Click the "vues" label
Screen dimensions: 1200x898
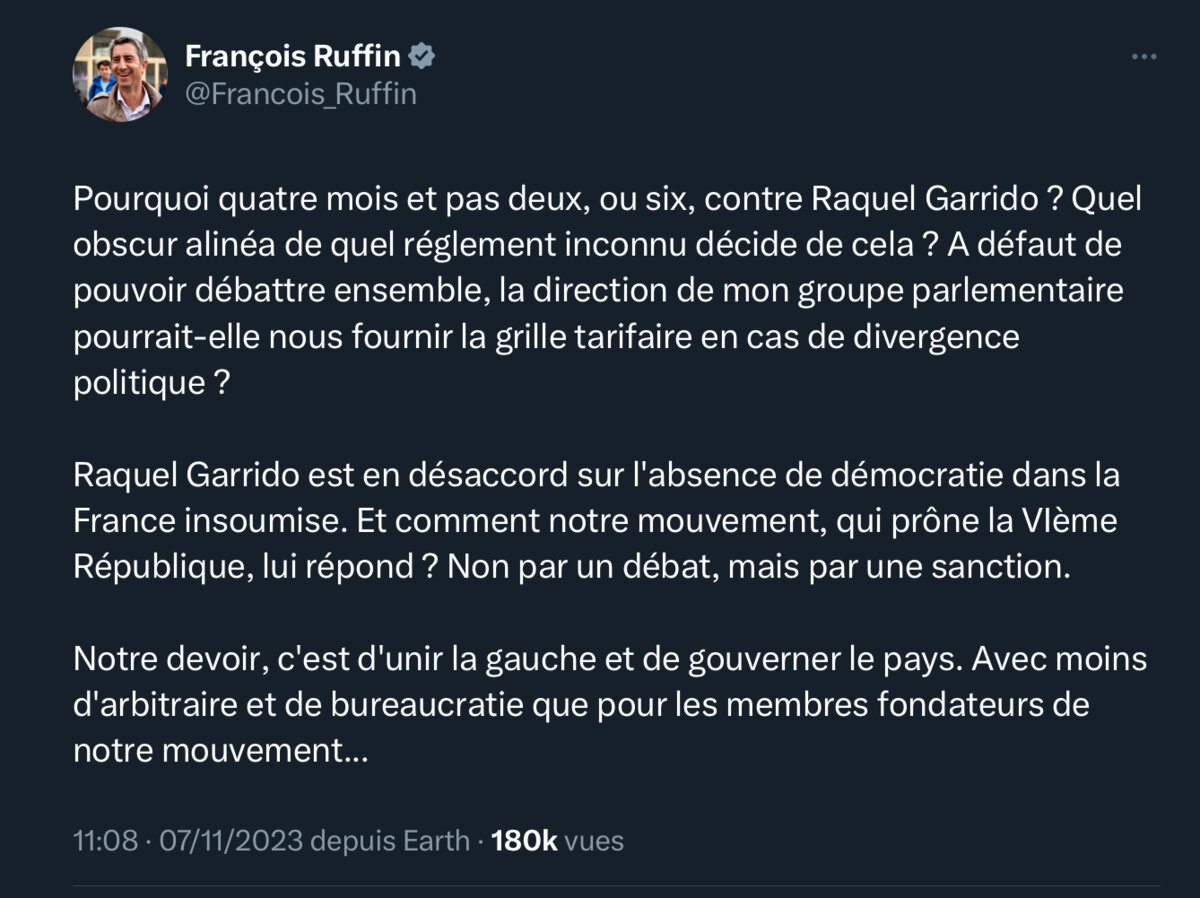point(594,841)
